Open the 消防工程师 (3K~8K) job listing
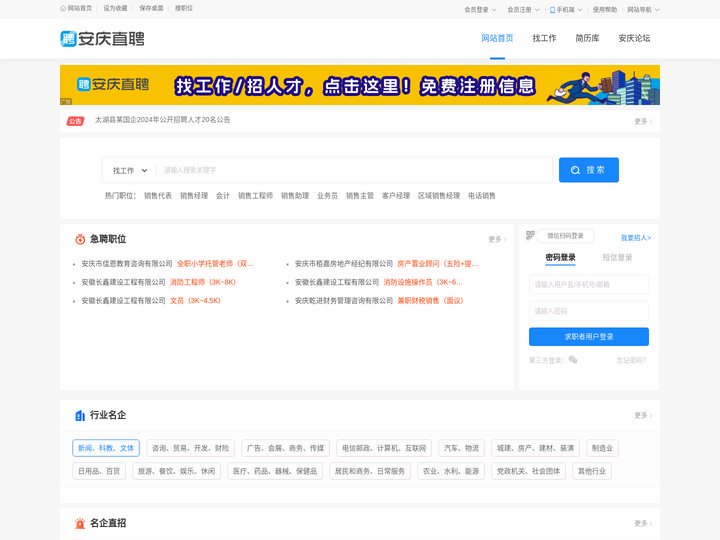 coord(202,282)
